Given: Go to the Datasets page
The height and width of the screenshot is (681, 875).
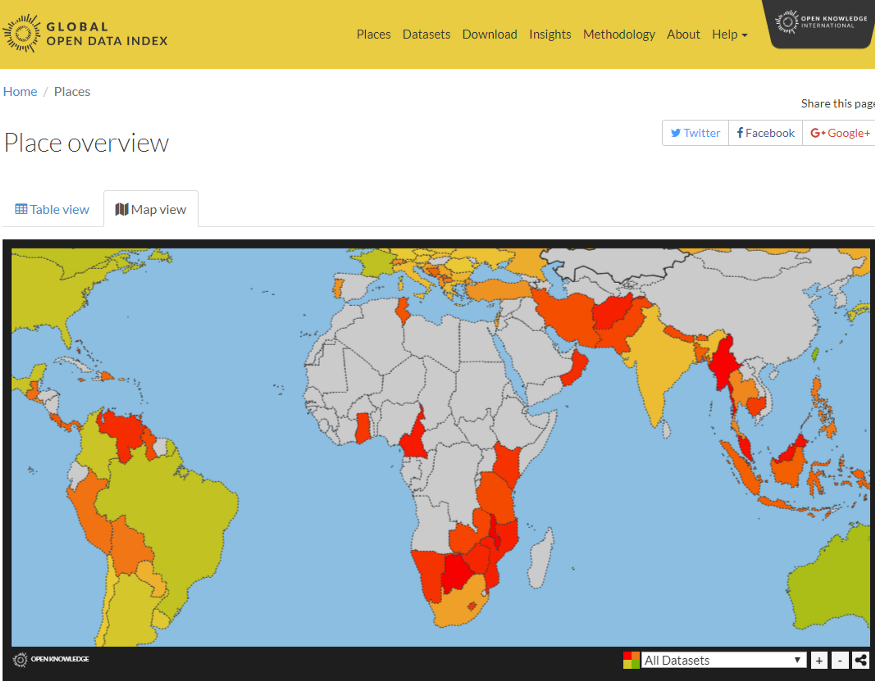Looking at the screenshot, I should (x=426, y=34).
